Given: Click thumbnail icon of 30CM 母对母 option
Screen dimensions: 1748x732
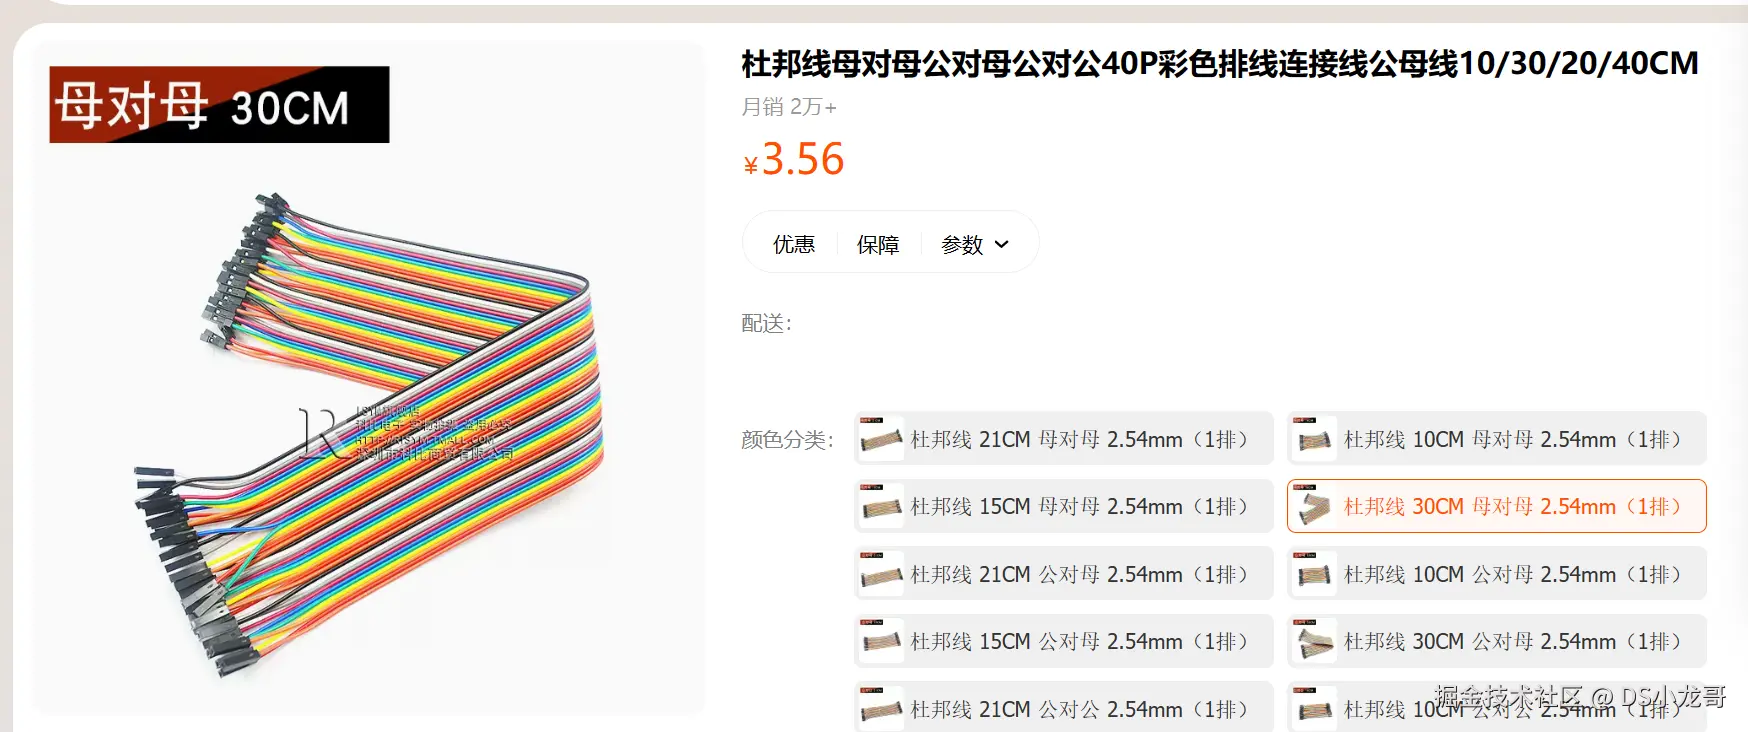Looking at the screenshot, I should (1315, 506).
